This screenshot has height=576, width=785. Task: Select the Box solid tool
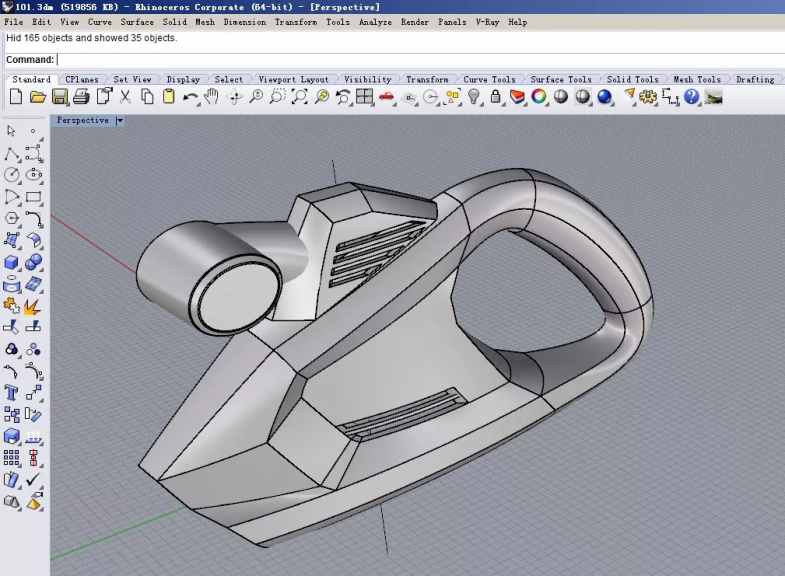pos(12,263)
